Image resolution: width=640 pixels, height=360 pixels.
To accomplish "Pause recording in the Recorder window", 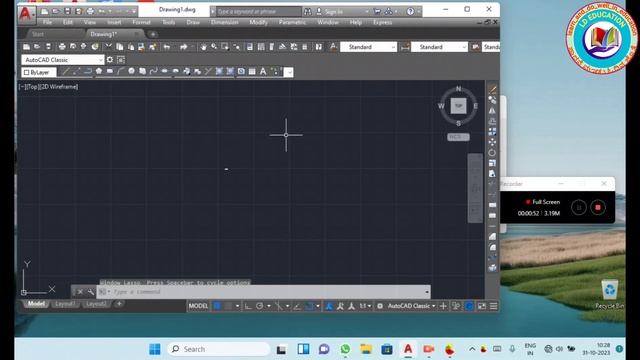I will [x=579, y=207].
